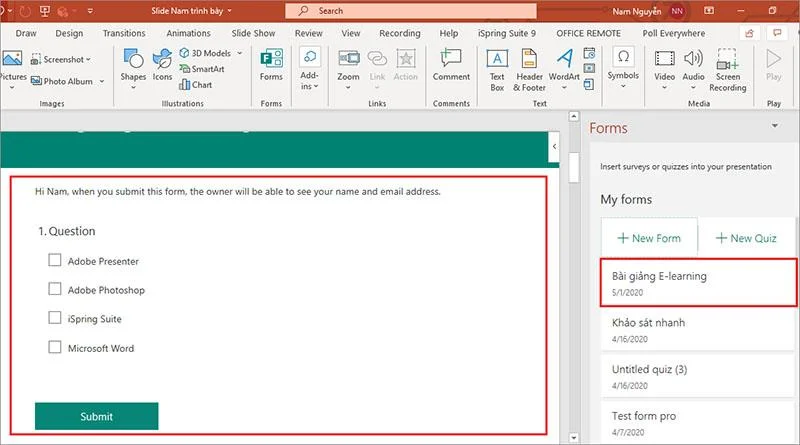This screenshot has width=800, height=445.
Task: Open the Animations tab
Action: pyautogui.click(x=188, y=33)
